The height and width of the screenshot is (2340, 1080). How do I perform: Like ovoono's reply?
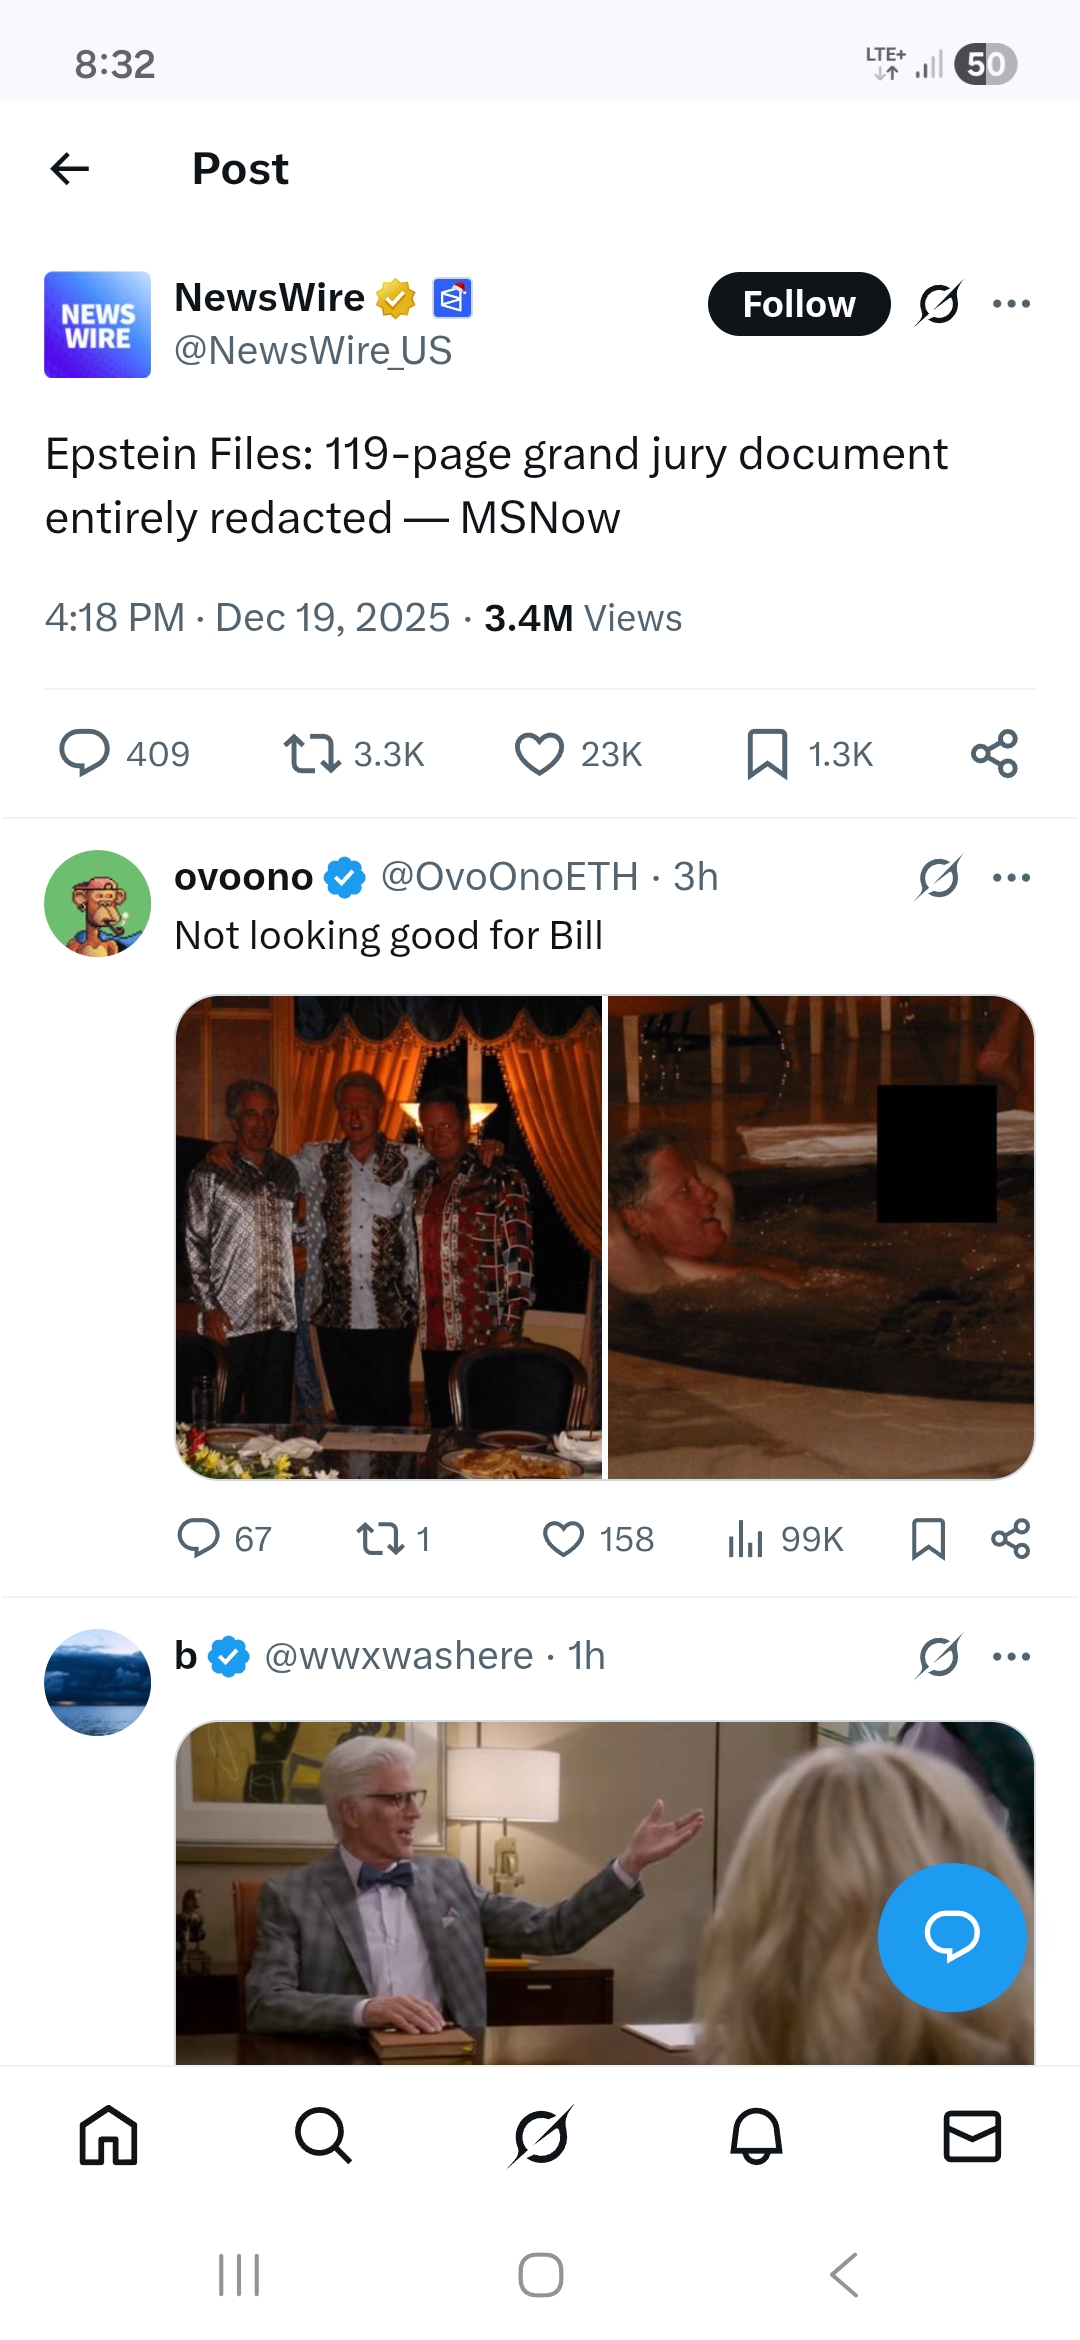[564, 1540]
